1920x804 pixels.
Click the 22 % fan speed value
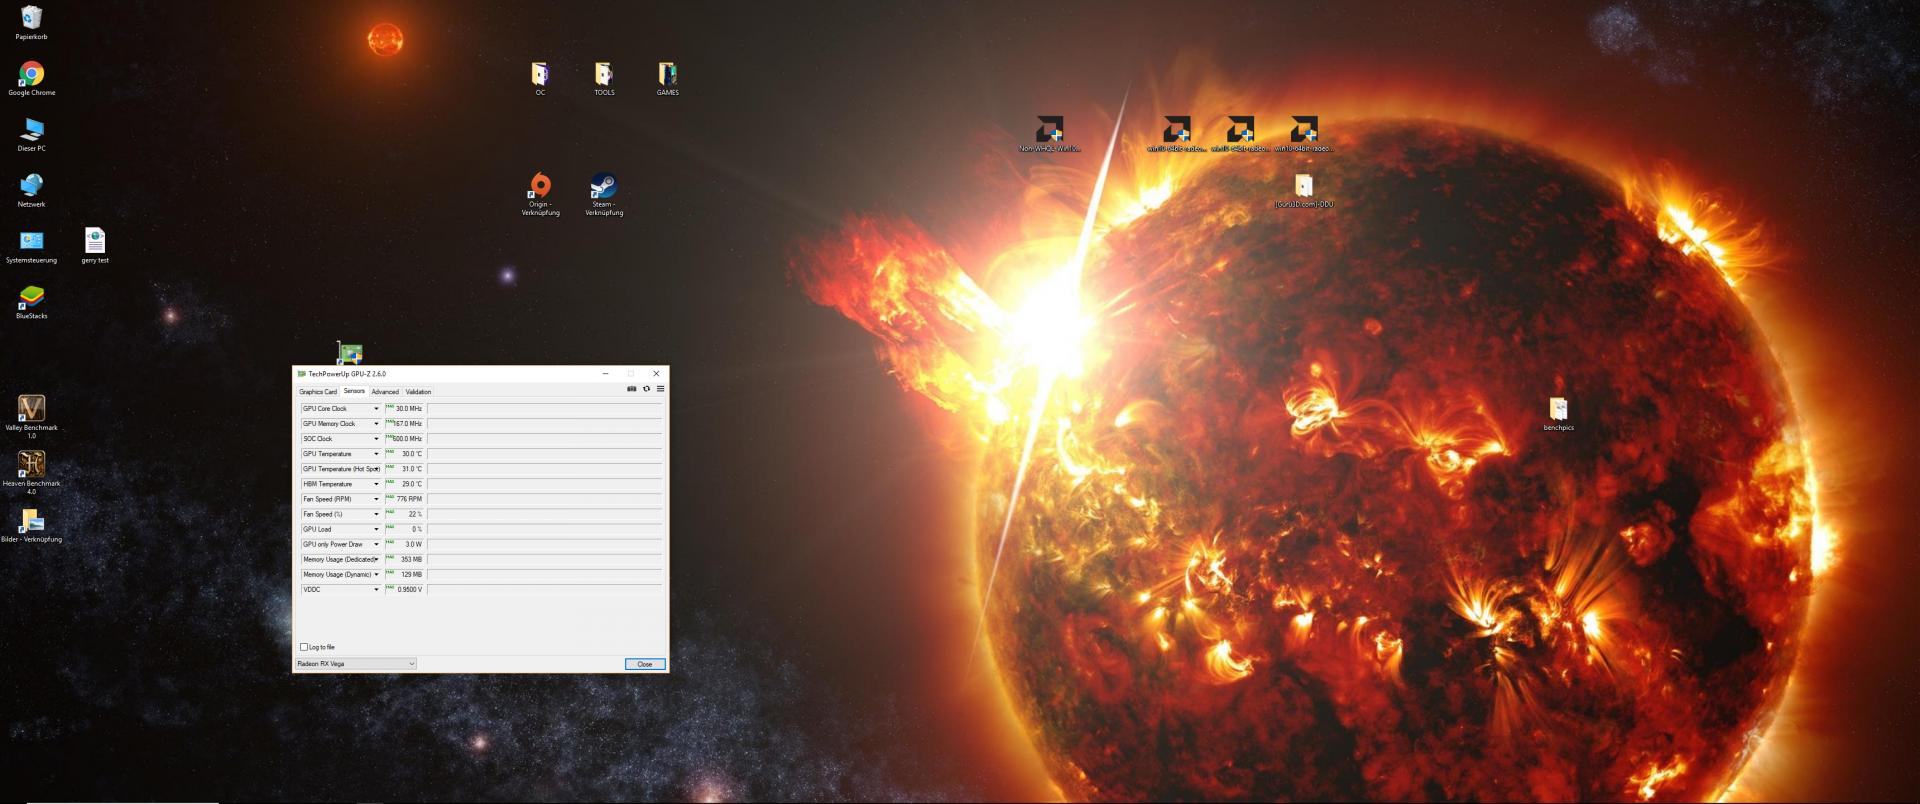[x=415, y=514]
